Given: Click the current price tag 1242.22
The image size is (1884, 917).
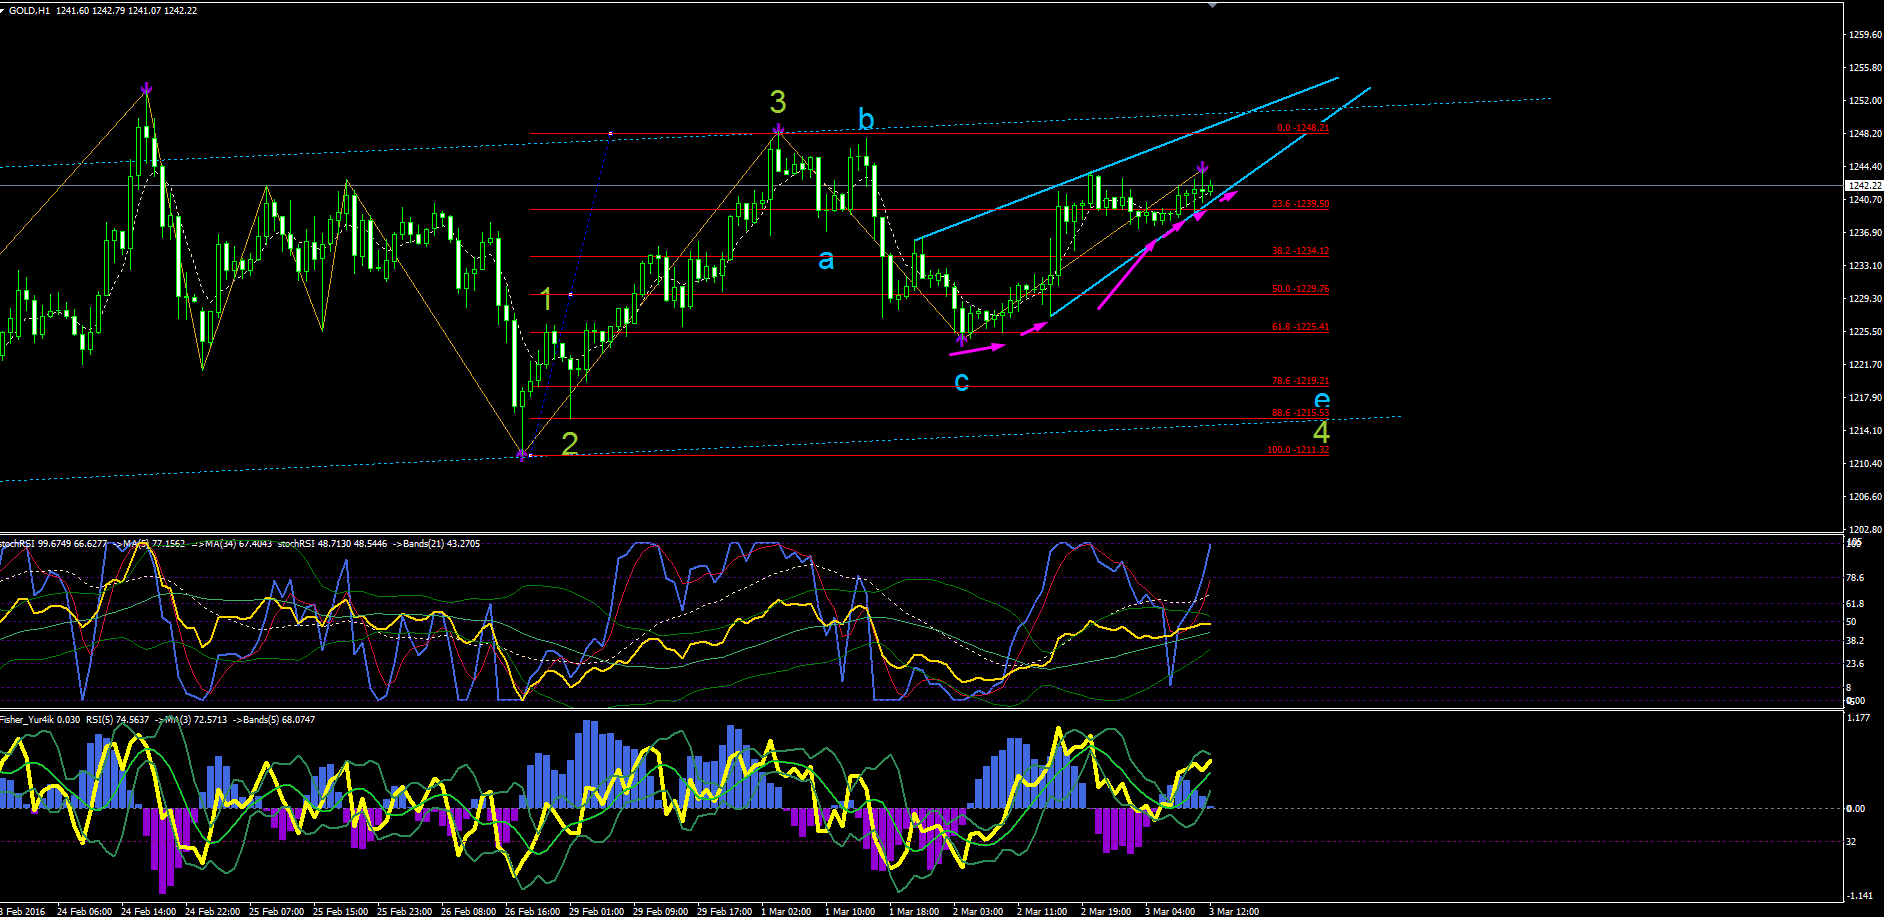Looking at the screenshot, I should [x=1864, y=186].
